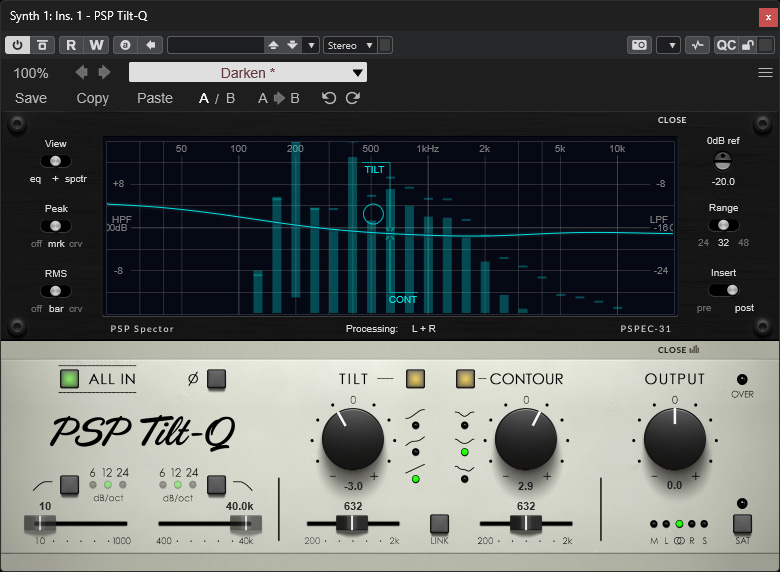Open the Stereo routing dropdown

(351, 45)
